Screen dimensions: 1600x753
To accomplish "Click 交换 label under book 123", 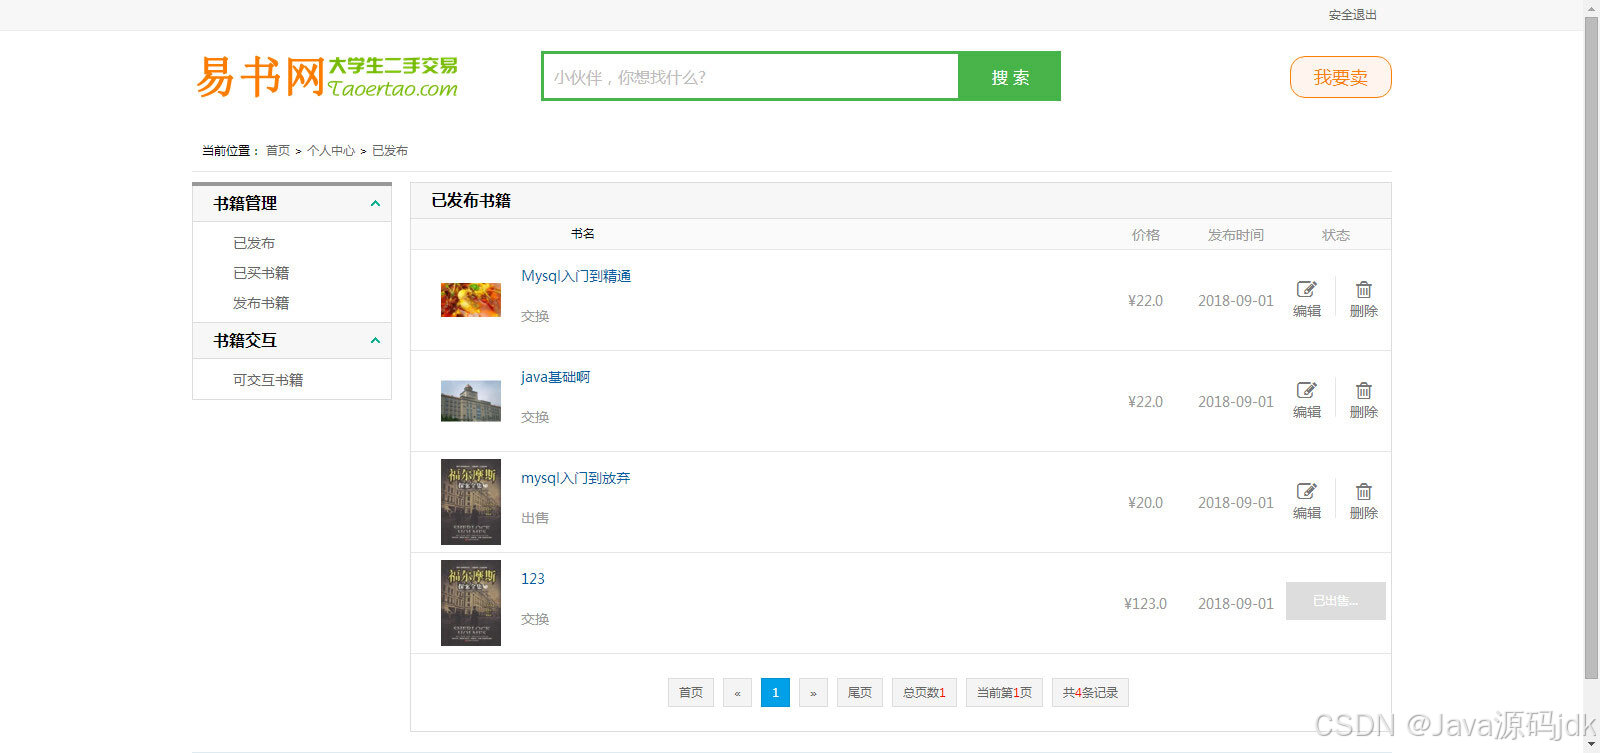I will pos(535,619).
